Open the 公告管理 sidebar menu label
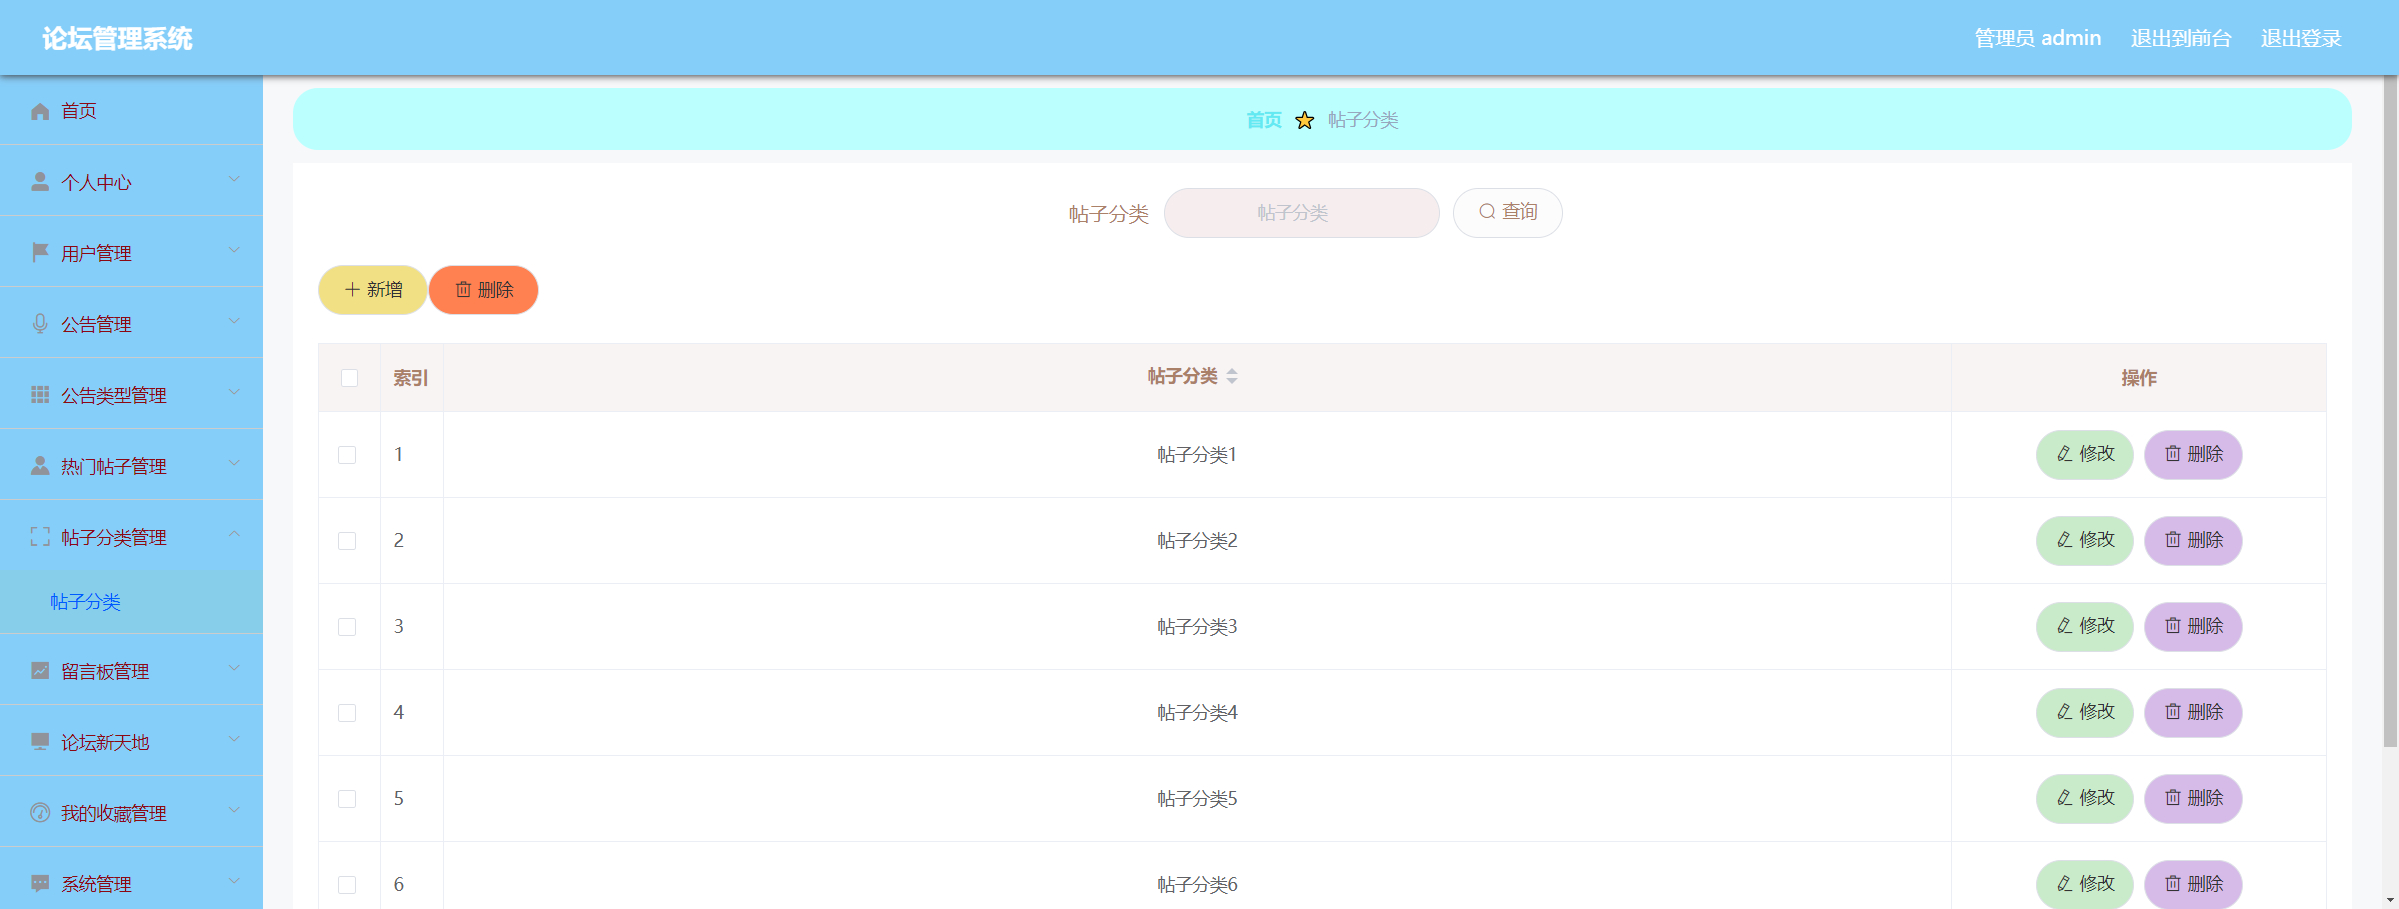2399x909 pixels. pos(96,324)
